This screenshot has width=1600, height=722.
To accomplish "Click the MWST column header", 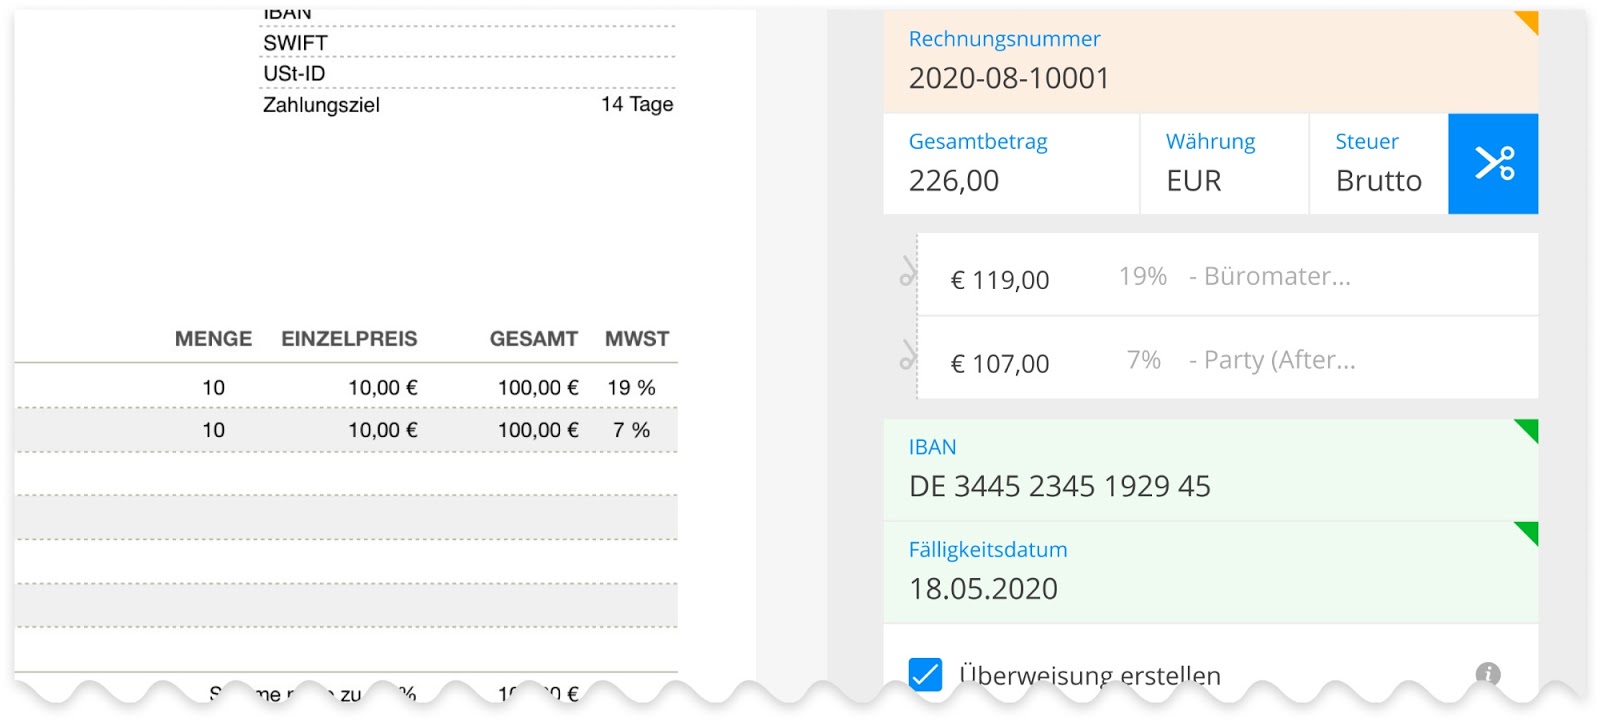I will coord(637,339).
